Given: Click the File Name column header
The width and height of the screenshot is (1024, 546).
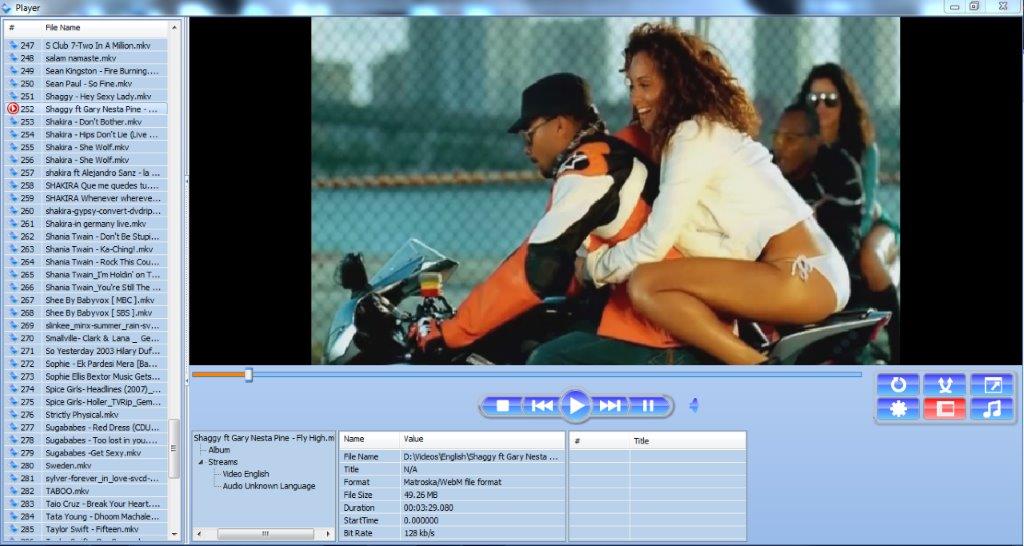Looking at the screenshot, I should (63, 27).
